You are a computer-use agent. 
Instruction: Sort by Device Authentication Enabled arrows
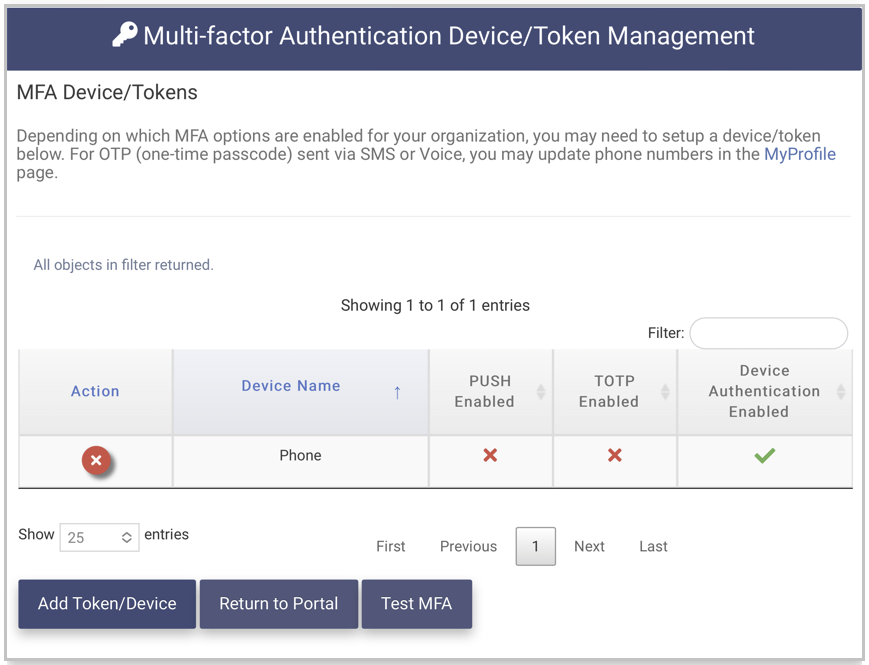(x=840, y=392)
